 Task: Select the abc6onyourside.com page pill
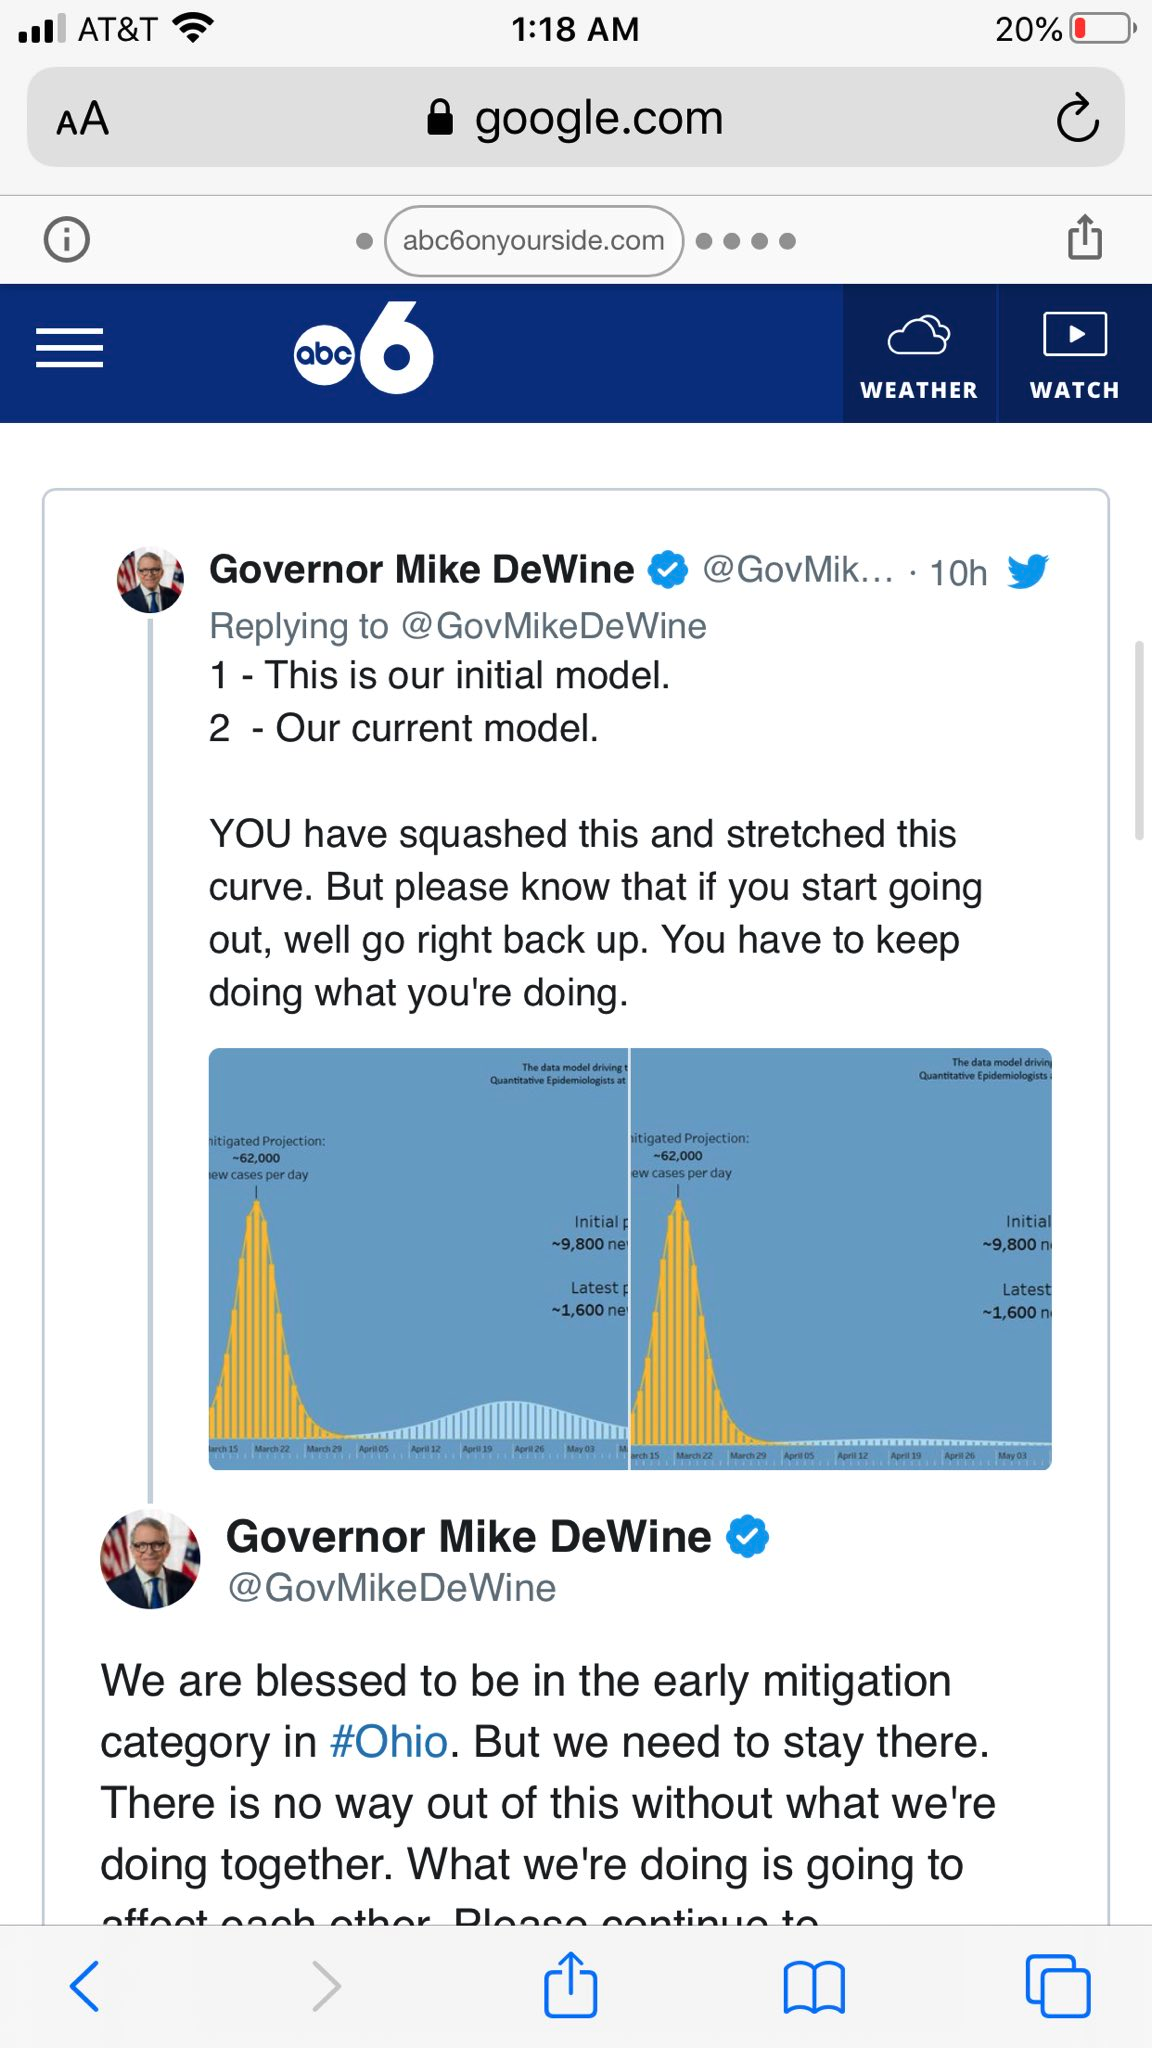pos(534,241)
